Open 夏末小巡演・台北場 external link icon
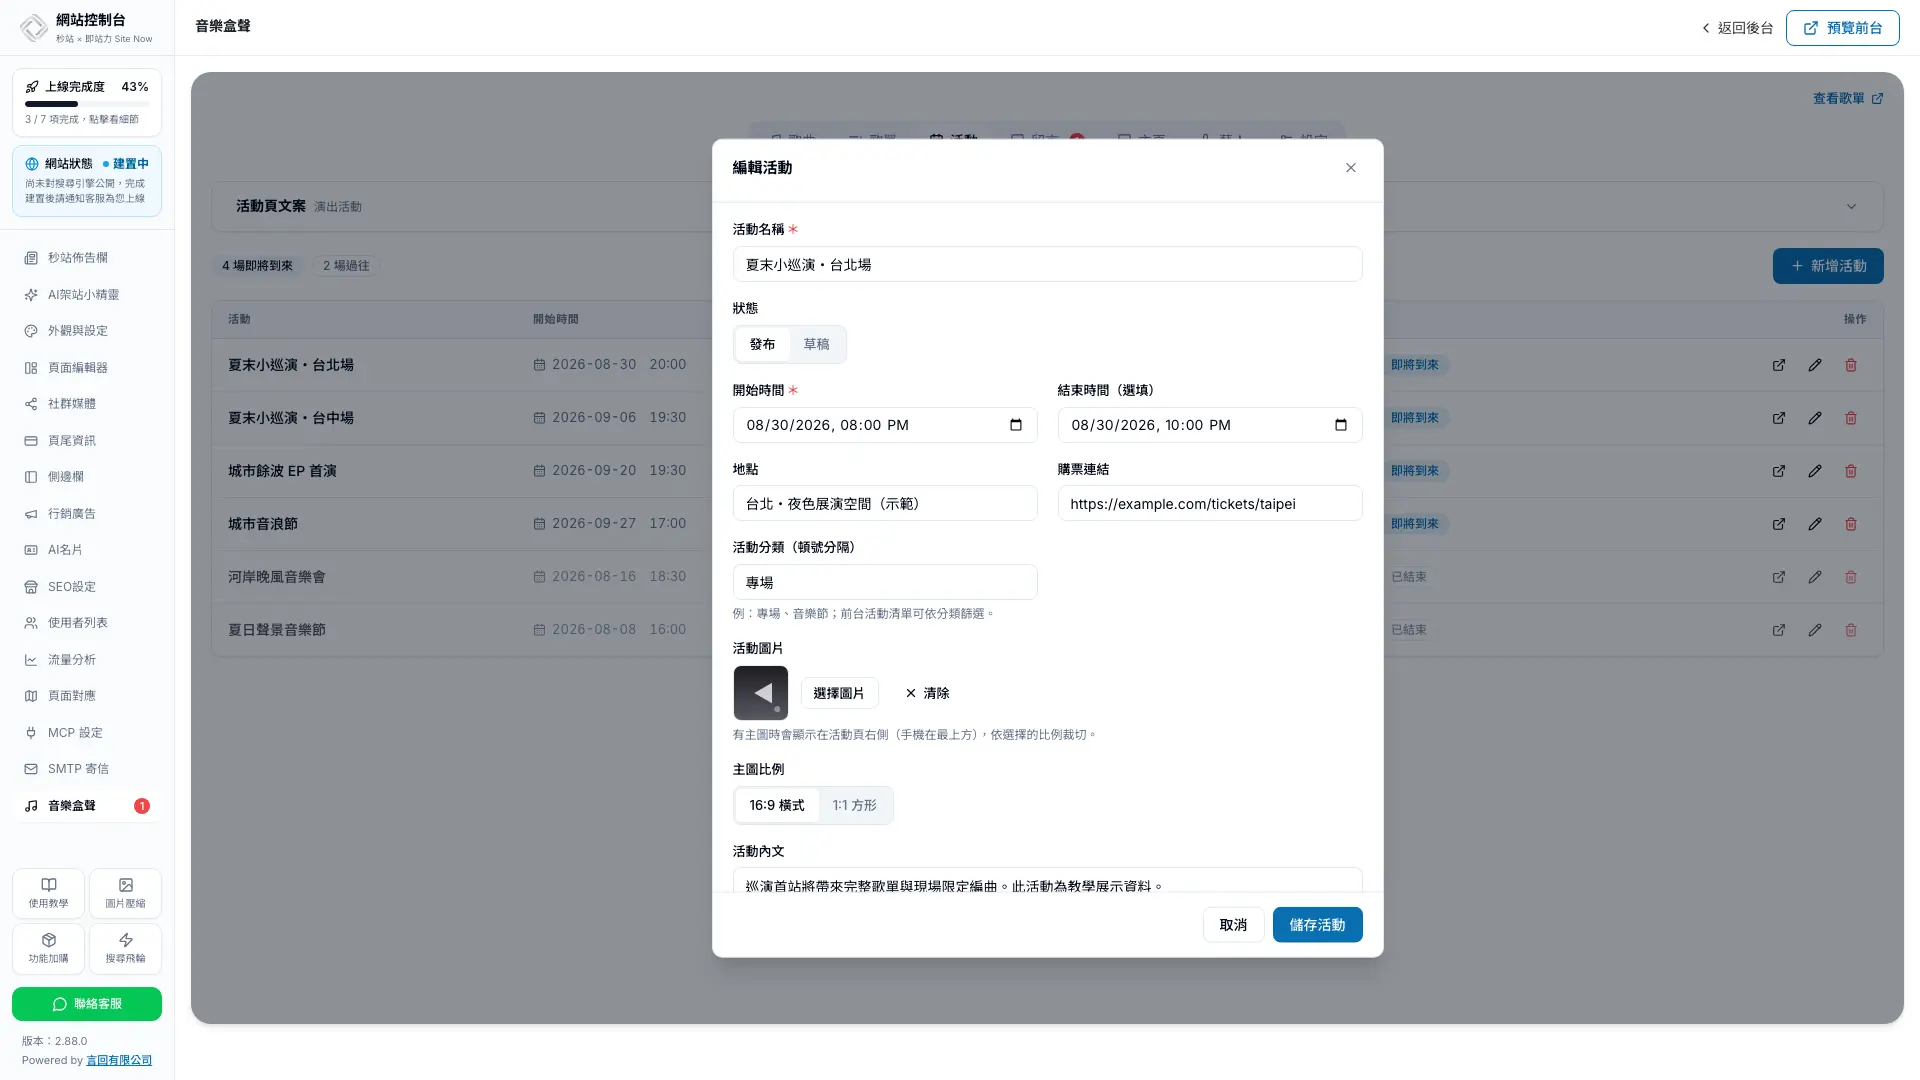Screen dimensions: 1920x1080 click(x=1778, y=365)
